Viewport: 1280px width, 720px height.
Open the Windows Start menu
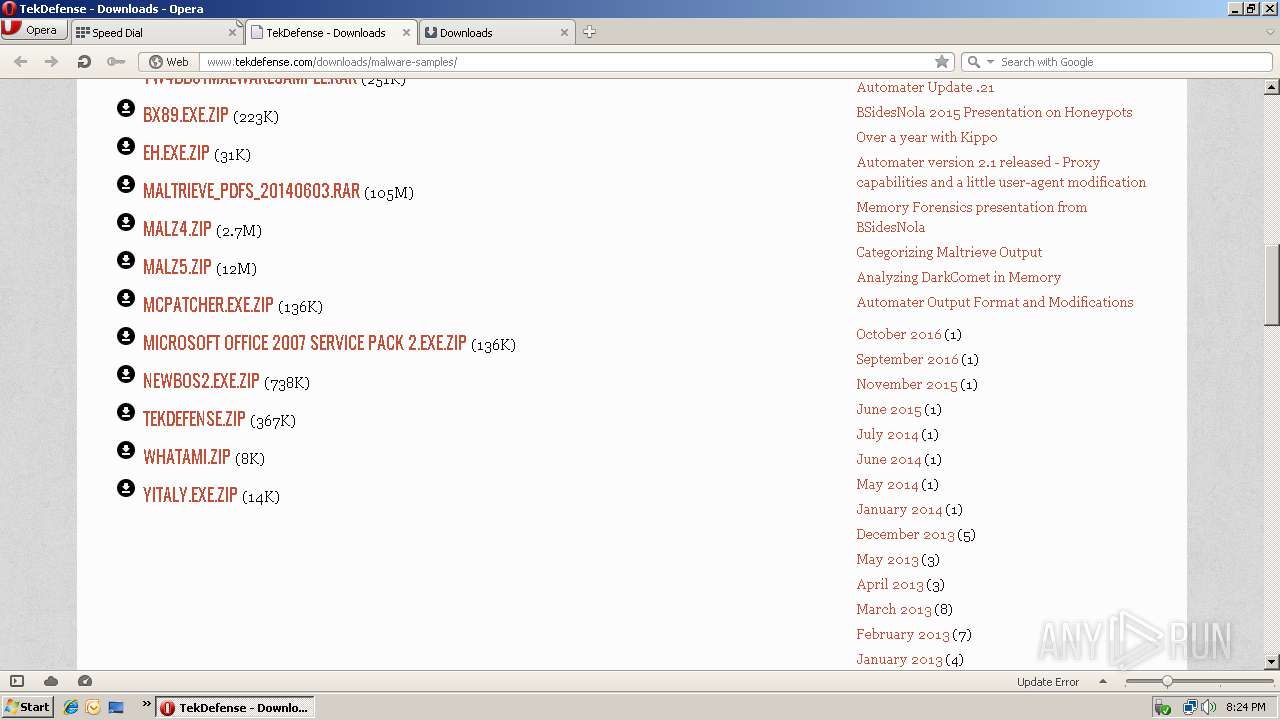point(27,707)
